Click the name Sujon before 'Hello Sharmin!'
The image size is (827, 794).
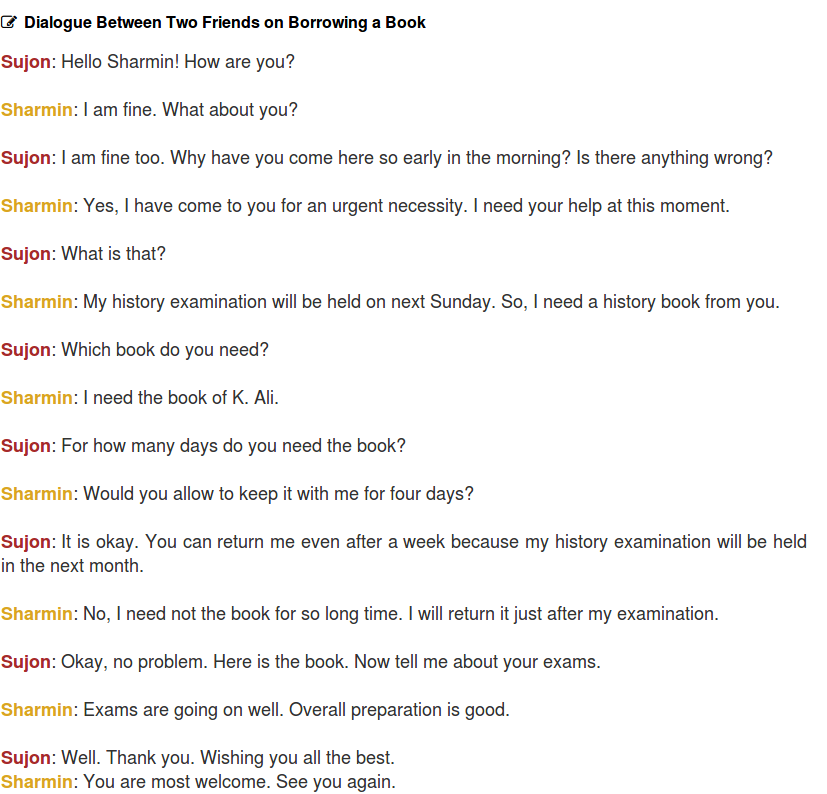point(25,62)
